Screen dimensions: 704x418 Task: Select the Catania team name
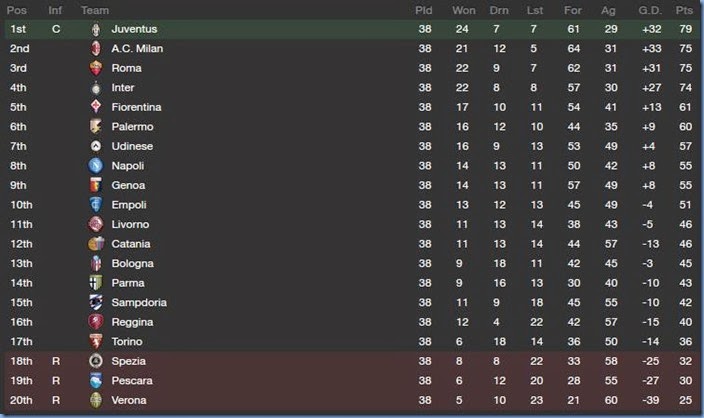pyautogui.click(x=131, y=244)
